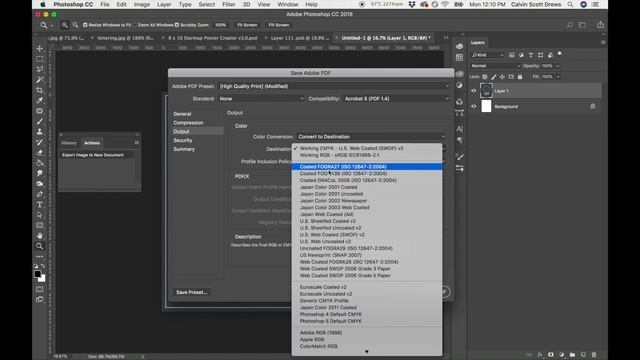640x360 pixels.
Task: Toggle lock transparent pixels
Action: [x=484, y=77]
